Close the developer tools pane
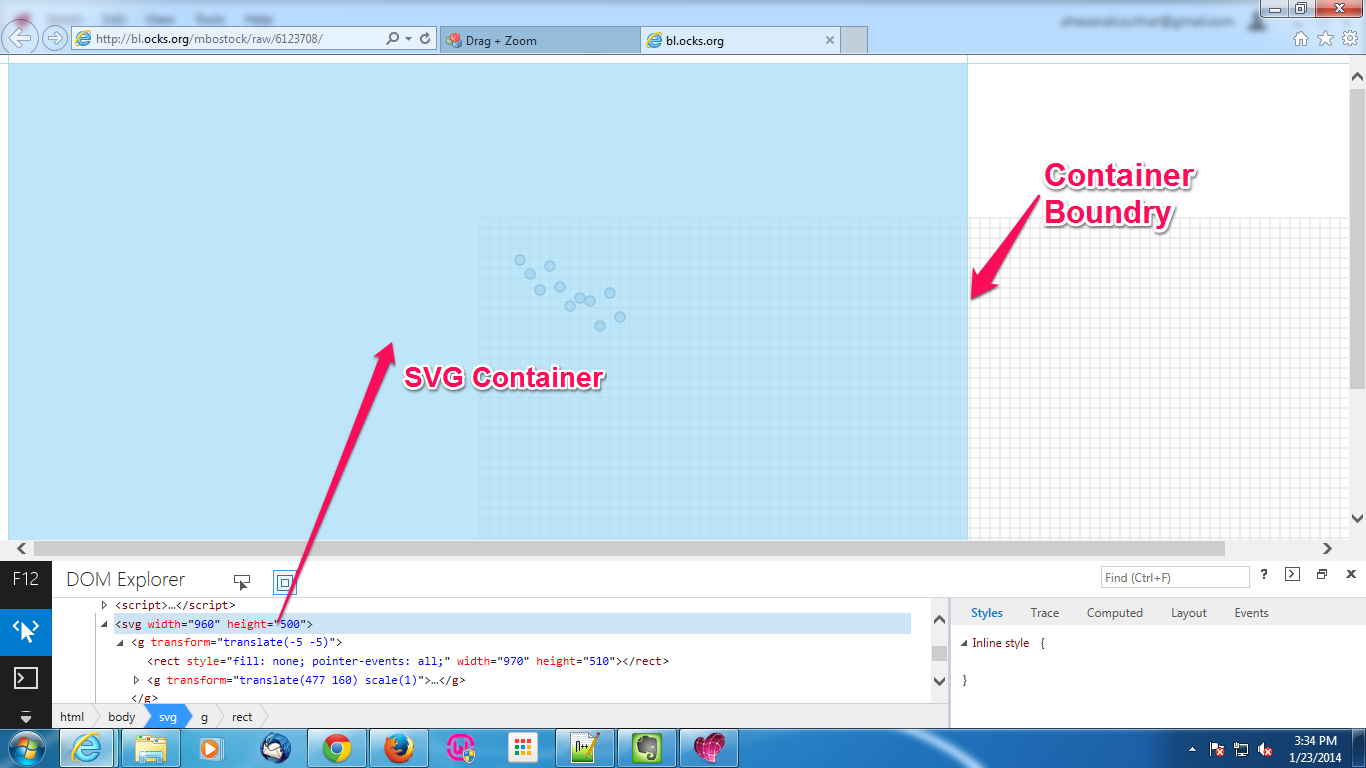 point(1351,574)
